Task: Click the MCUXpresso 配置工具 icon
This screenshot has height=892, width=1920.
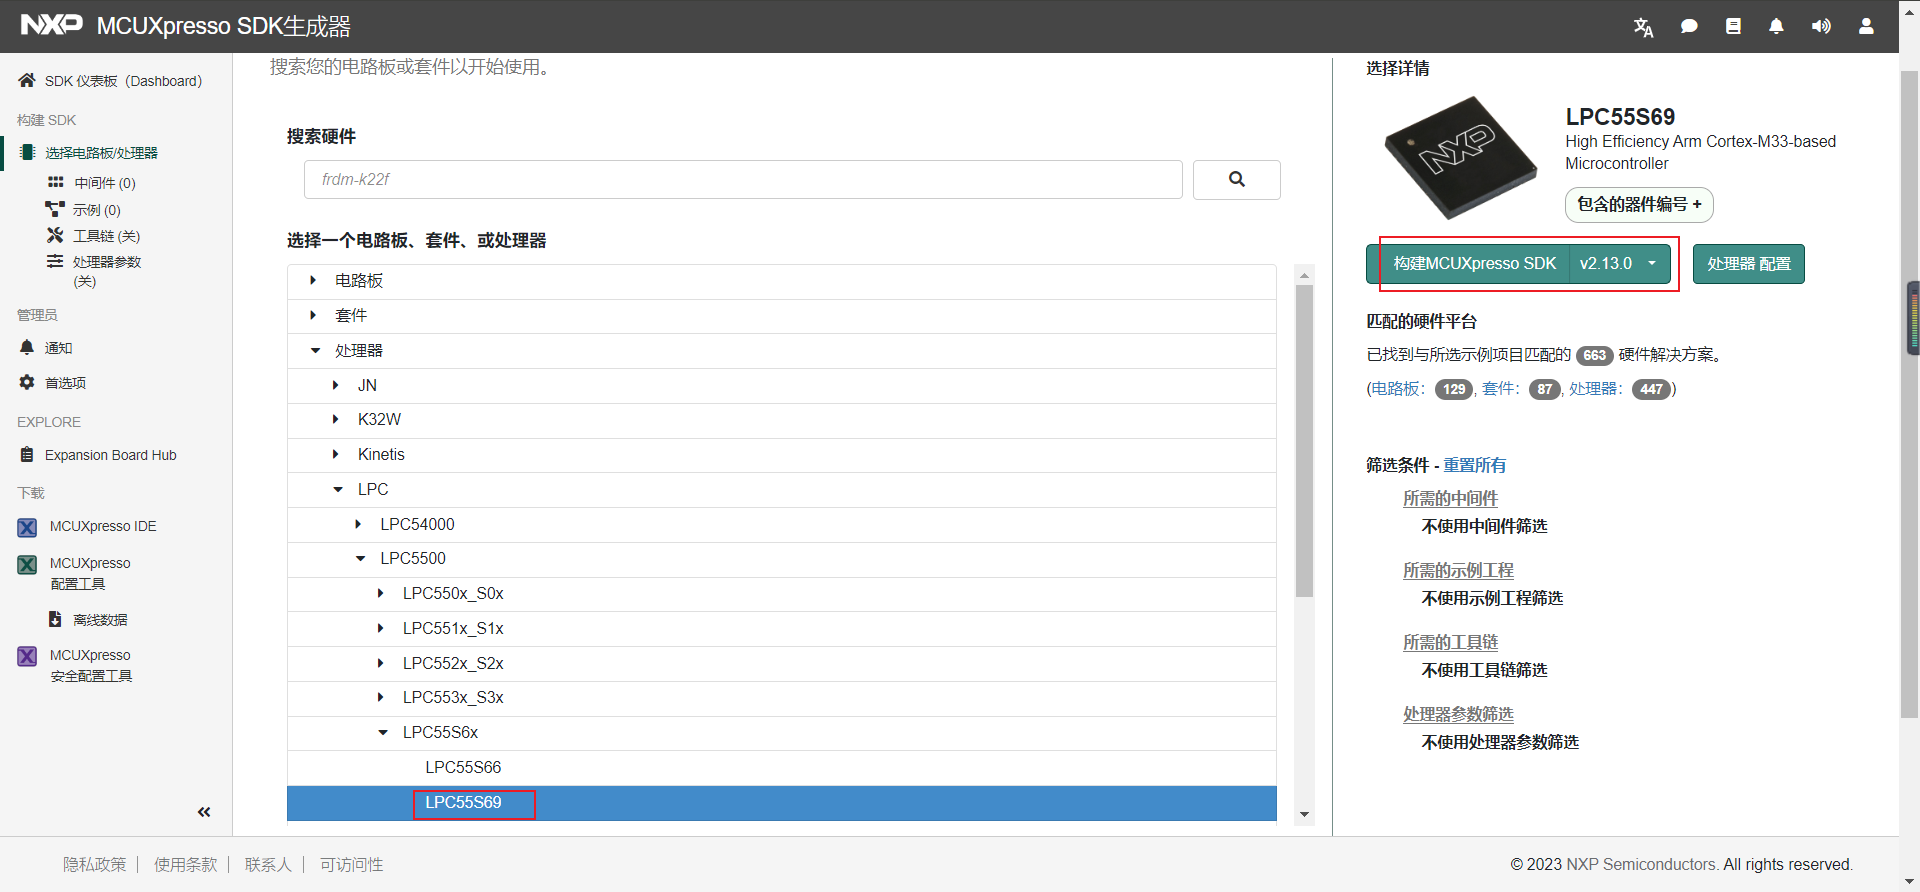Action: coord(27,565)
